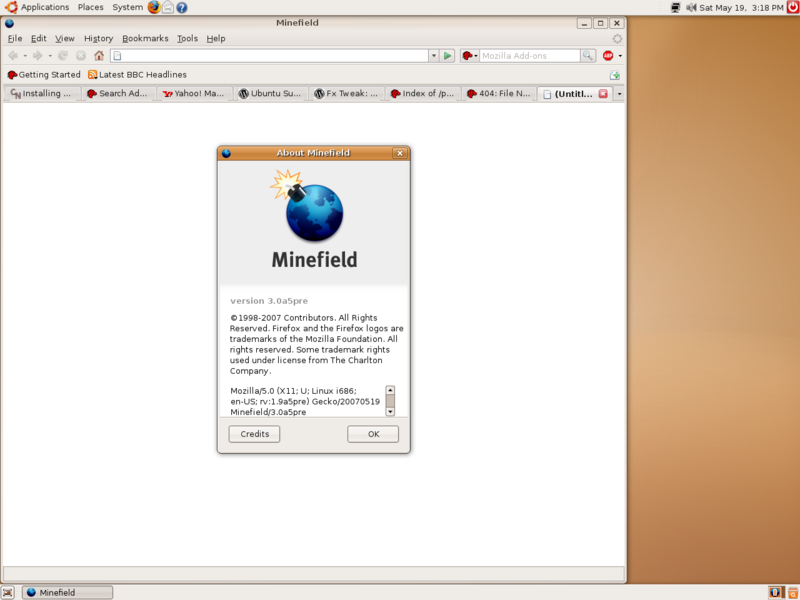Go to the Home page
The width and height of the screenshot is (800, 600).
(x=99, y=56)
